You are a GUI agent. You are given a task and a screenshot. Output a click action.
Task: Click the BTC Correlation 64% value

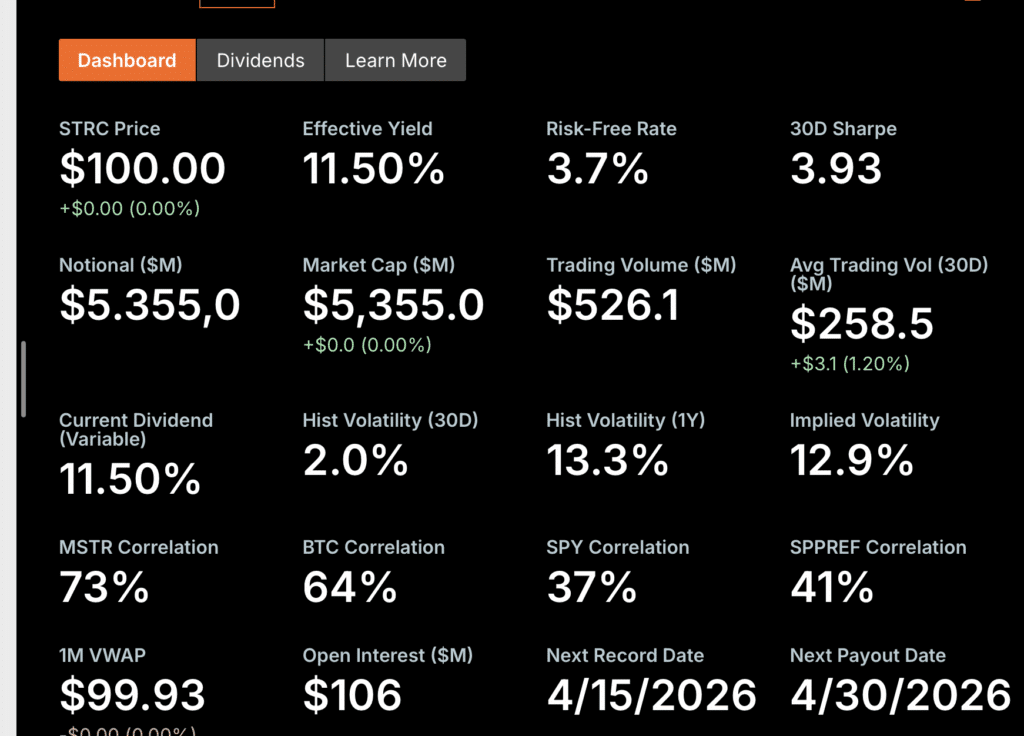tap(350, 587)
